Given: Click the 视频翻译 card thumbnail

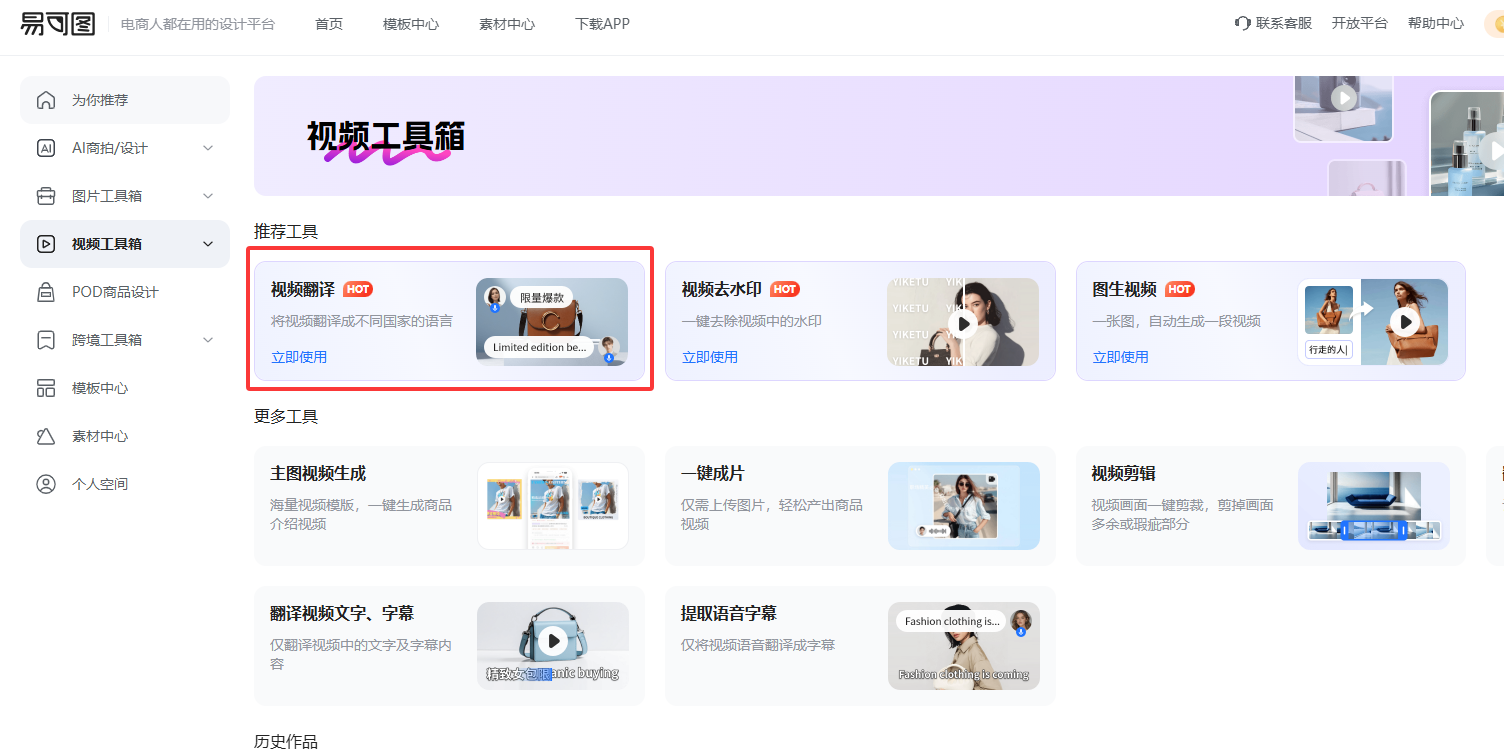Looking at the screenshot, I should coord(552,321).
